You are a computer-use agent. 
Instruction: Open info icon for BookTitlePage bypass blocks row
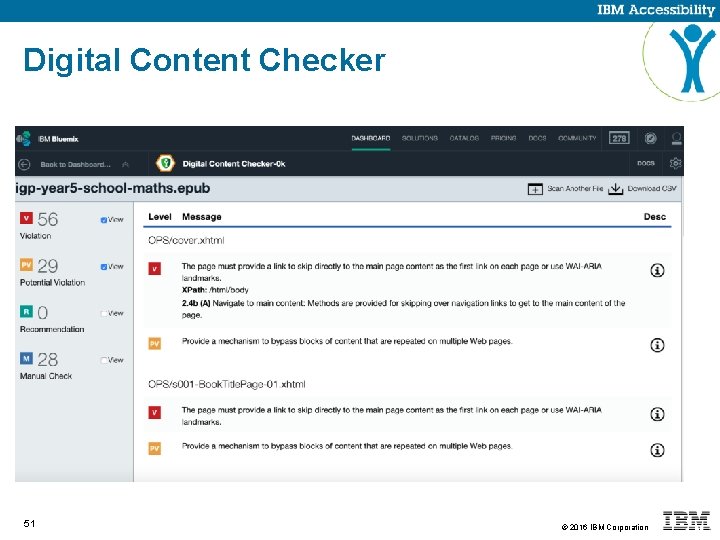[x=657, y=450]
